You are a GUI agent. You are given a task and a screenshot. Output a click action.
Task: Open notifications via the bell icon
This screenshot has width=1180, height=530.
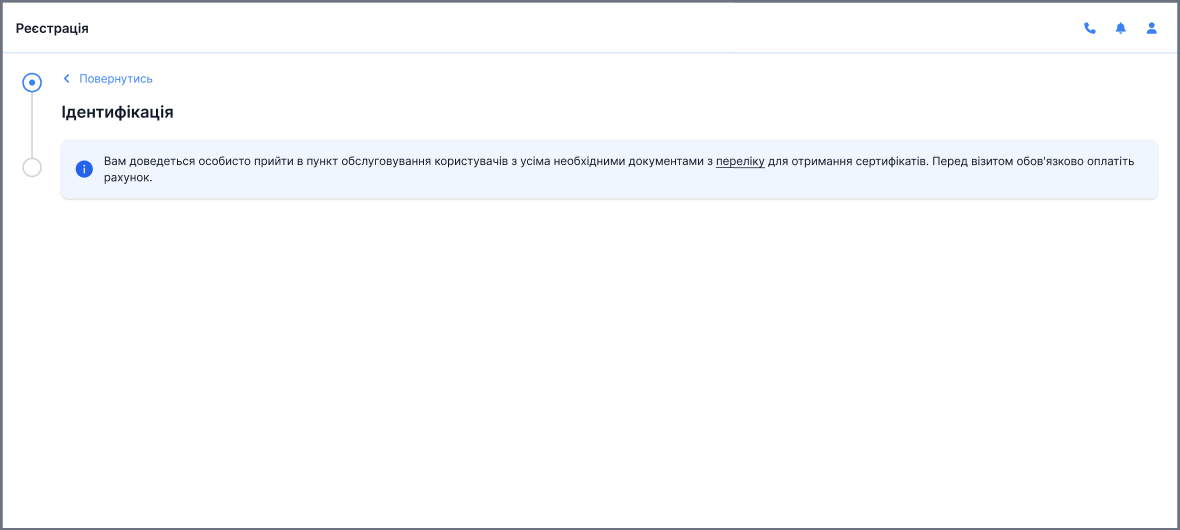pos(1120,28)
